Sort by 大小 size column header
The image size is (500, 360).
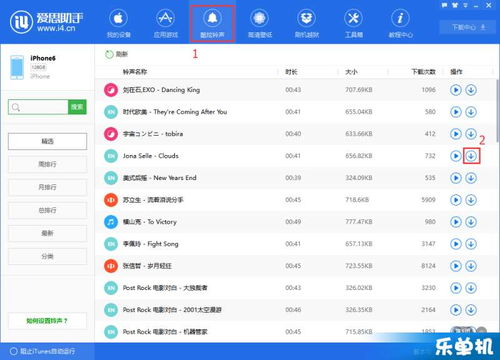351,72
